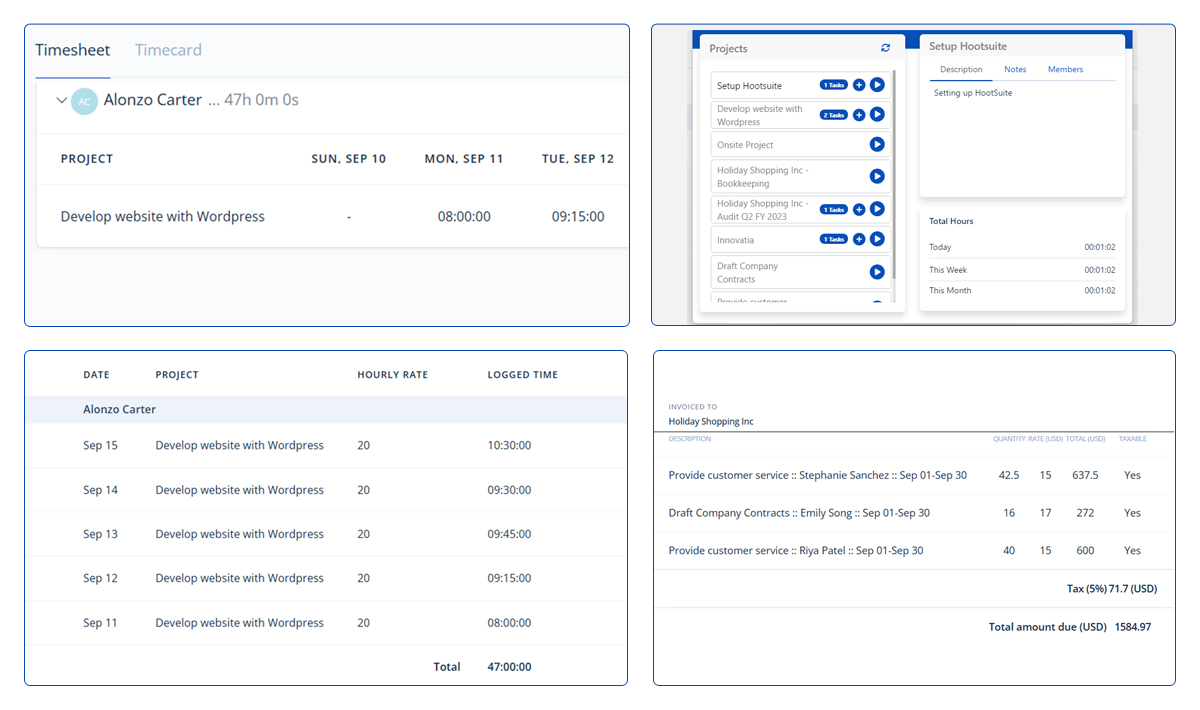The width and height of the screenshot is (1200, 710).
Task: Click Alonzo Carter's AC avatar
Action: tap(85, 100)
